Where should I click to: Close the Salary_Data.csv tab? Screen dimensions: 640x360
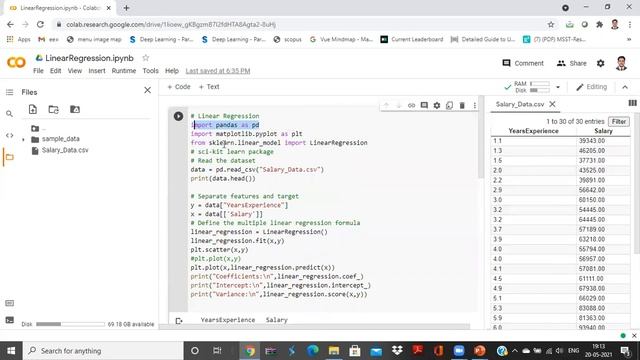coord(552,104)
